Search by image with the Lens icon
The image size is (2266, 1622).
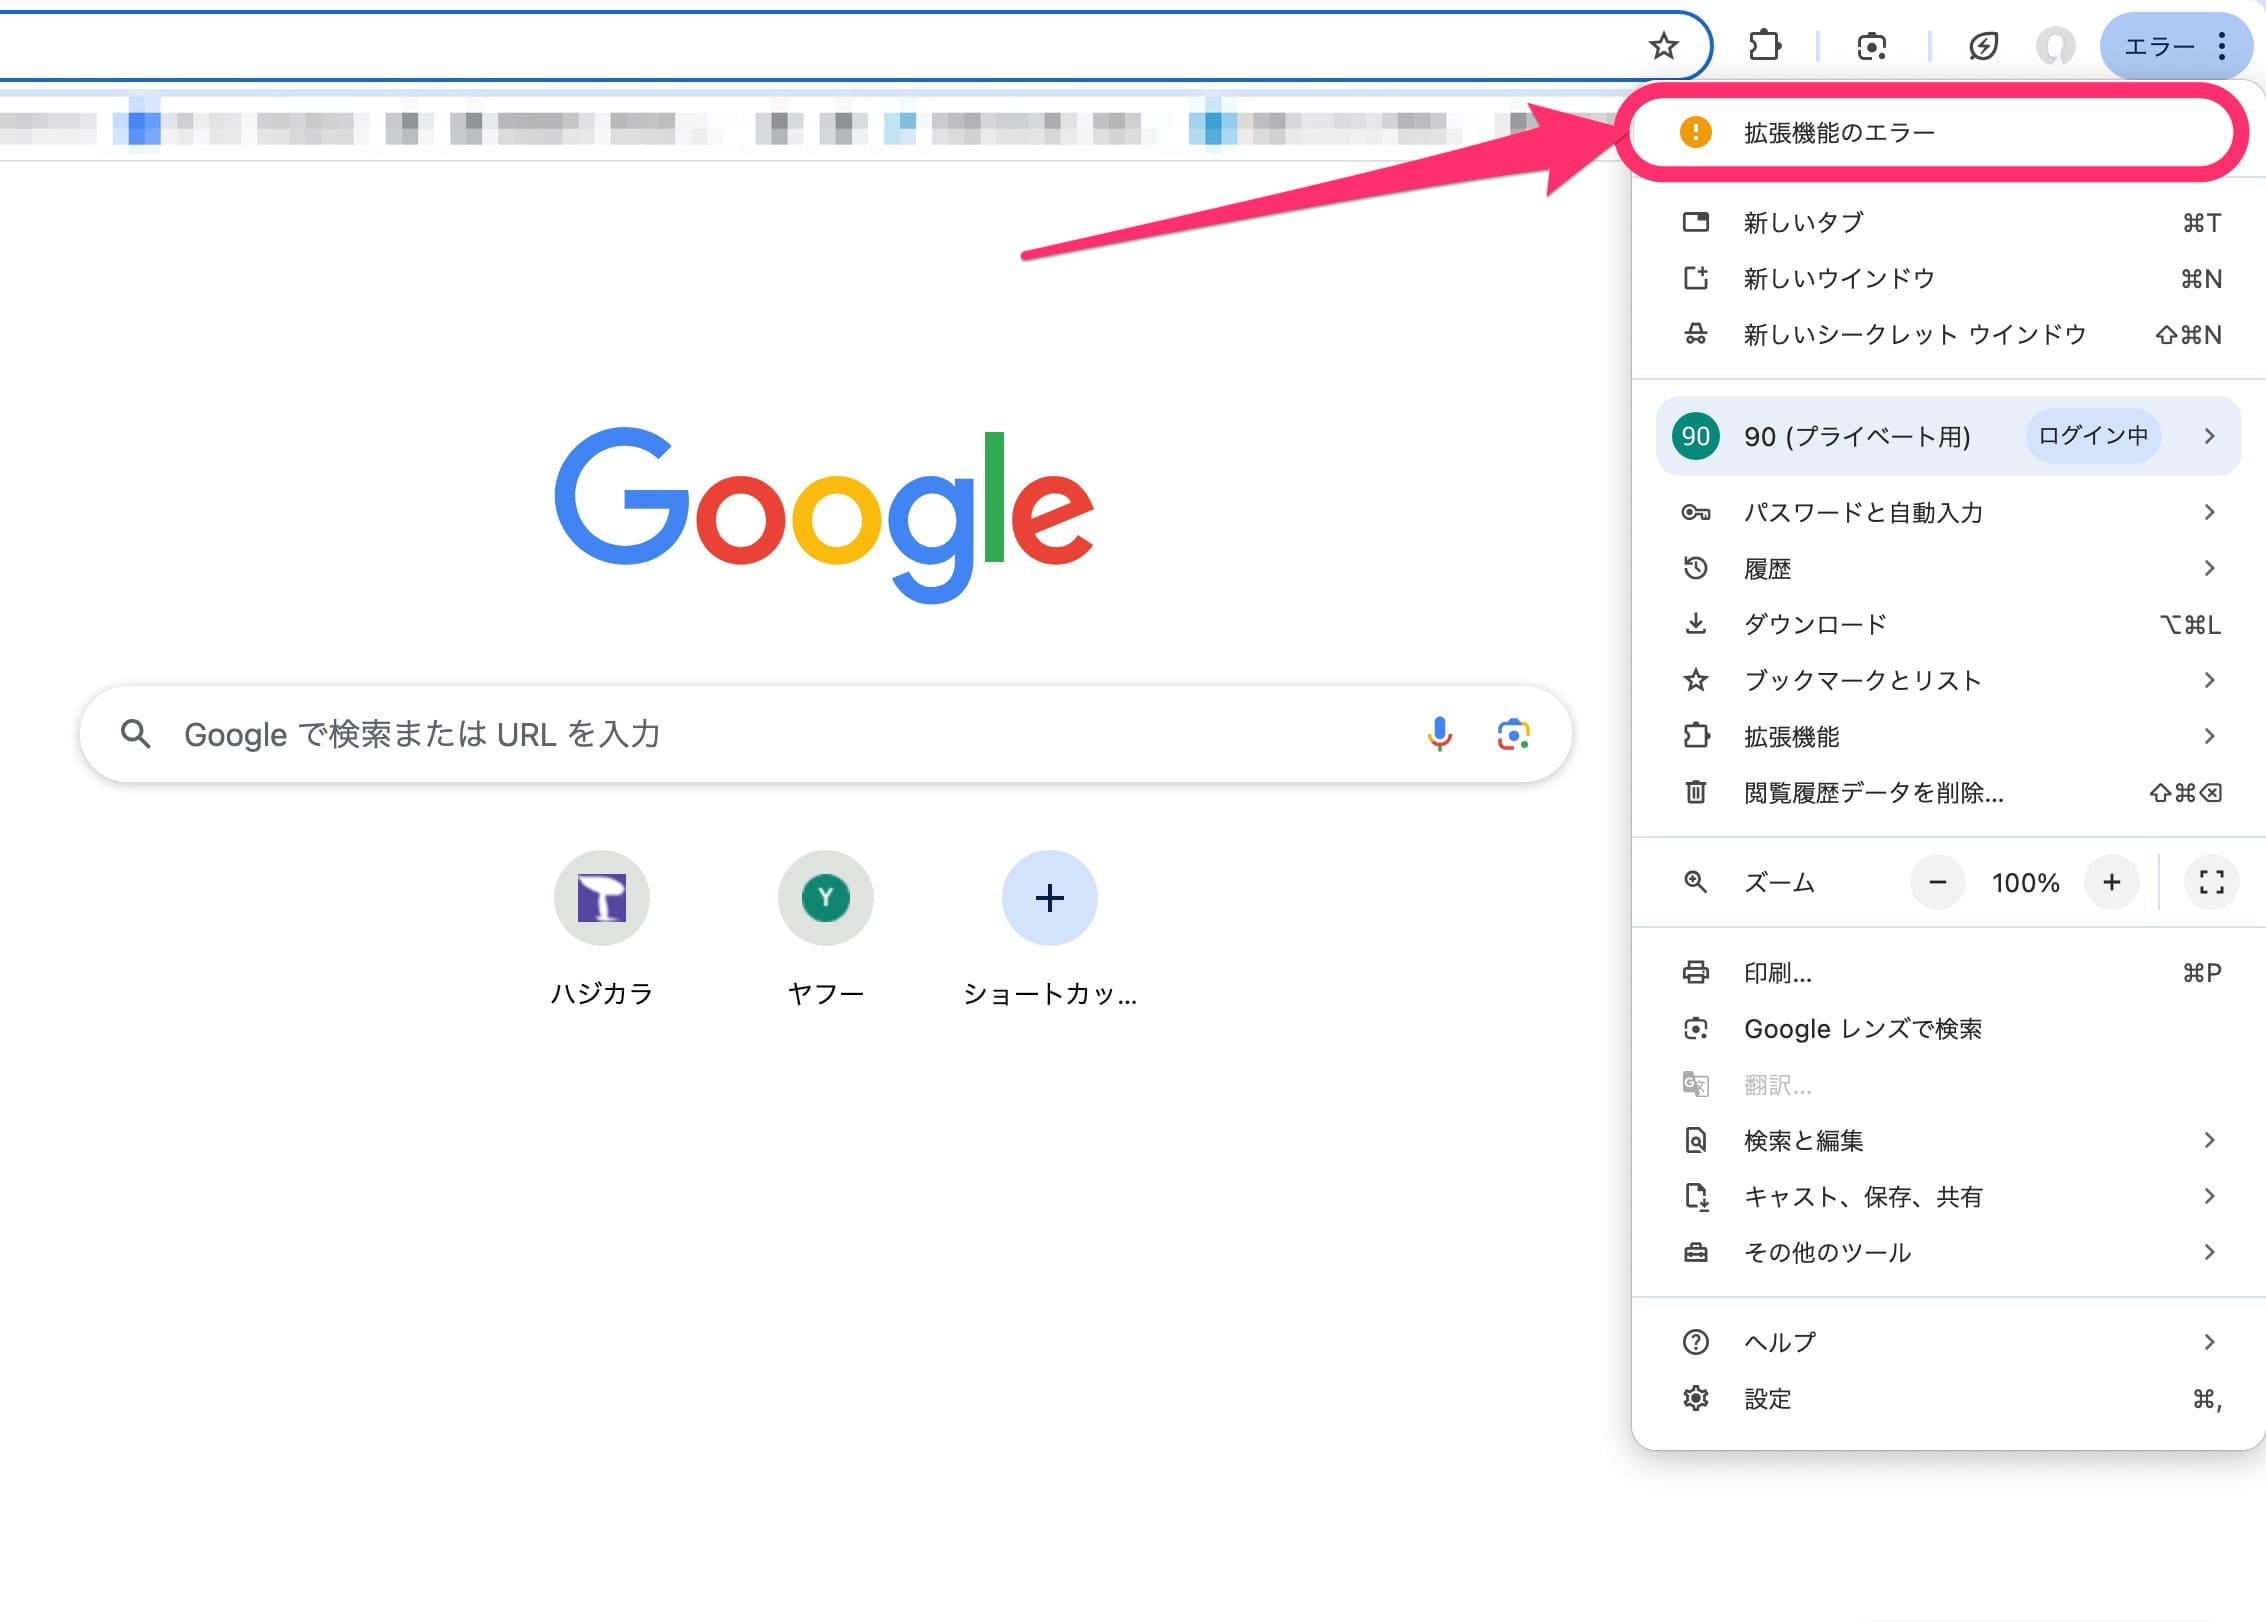(1513, 734)
